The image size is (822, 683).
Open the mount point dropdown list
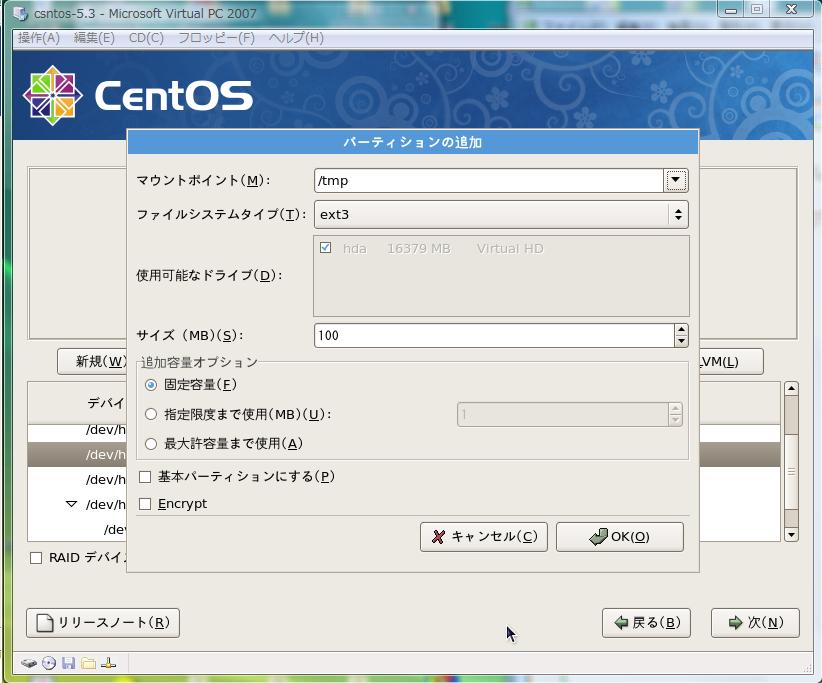point(676,181)
